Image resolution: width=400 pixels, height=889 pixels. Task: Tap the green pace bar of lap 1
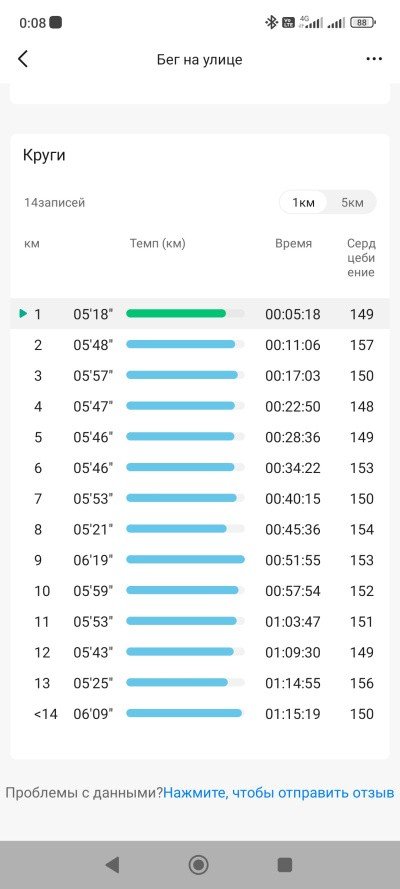176,313
